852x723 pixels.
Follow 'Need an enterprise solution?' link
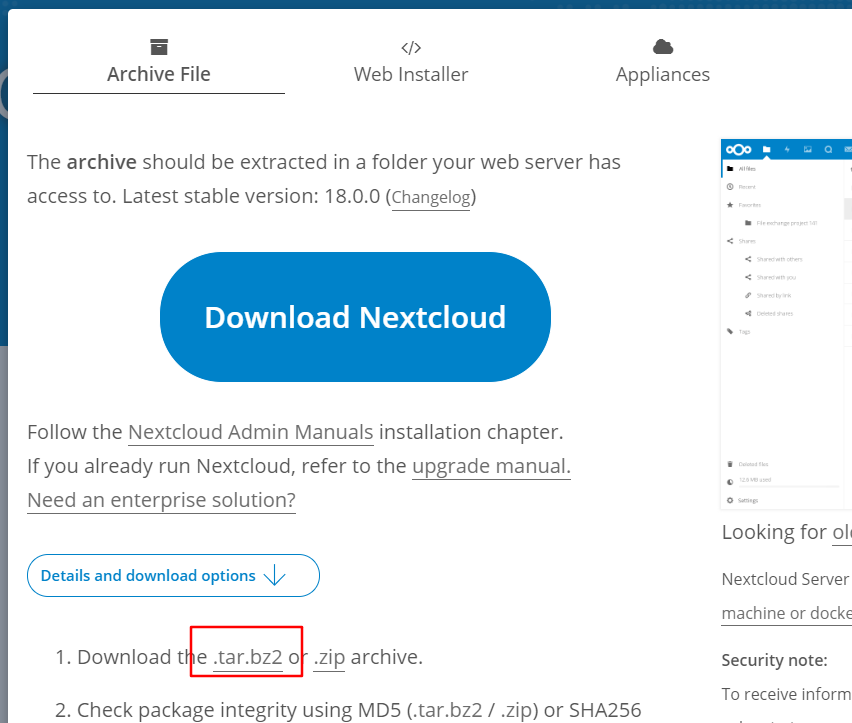161,500
